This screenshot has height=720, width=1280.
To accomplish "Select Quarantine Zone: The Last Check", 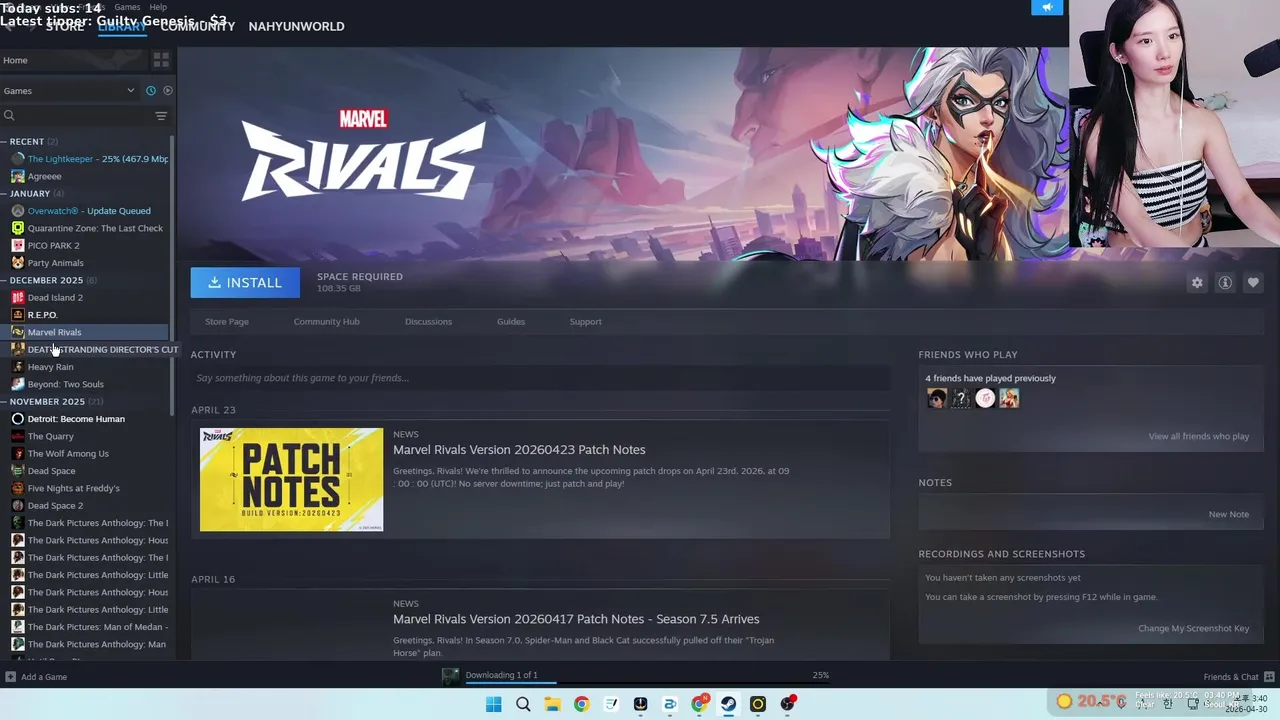I will coord(95,228).
